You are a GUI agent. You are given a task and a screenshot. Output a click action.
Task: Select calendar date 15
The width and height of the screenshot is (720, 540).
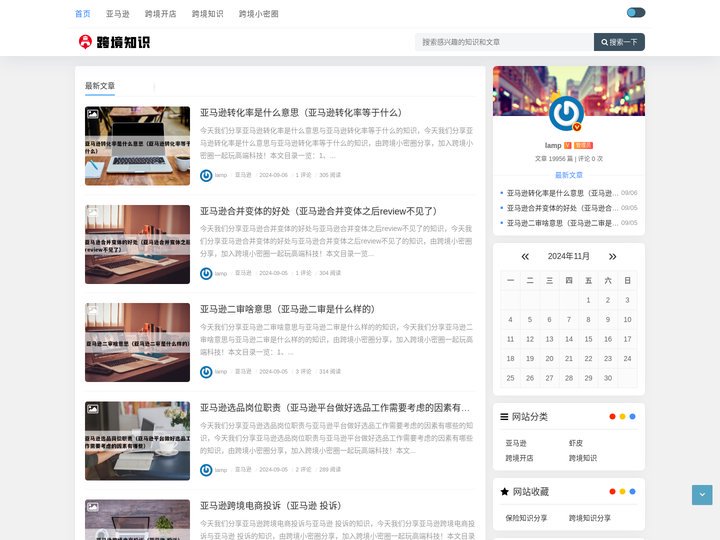(x=588, y=339)
